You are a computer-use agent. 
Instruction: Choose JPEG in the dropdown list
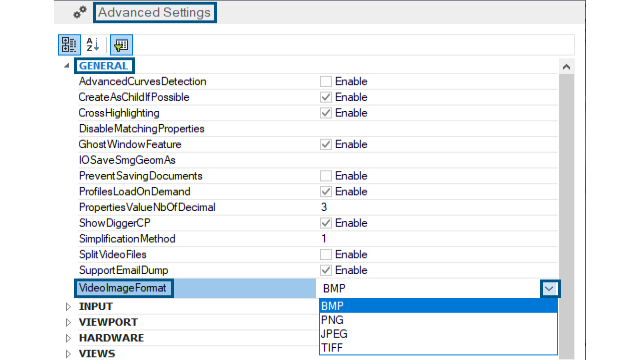438,334
